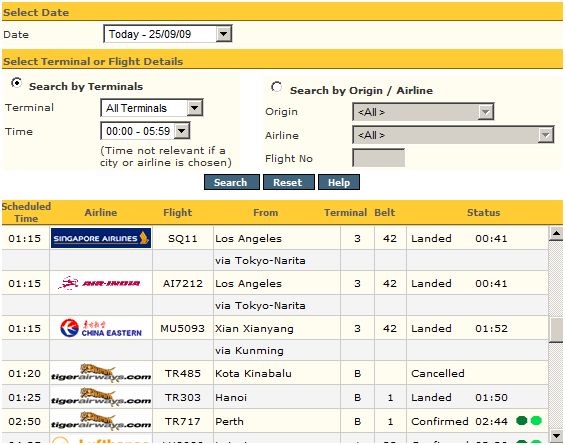Click the Singapore Airlines logo for SQ11

pos(101,238)
